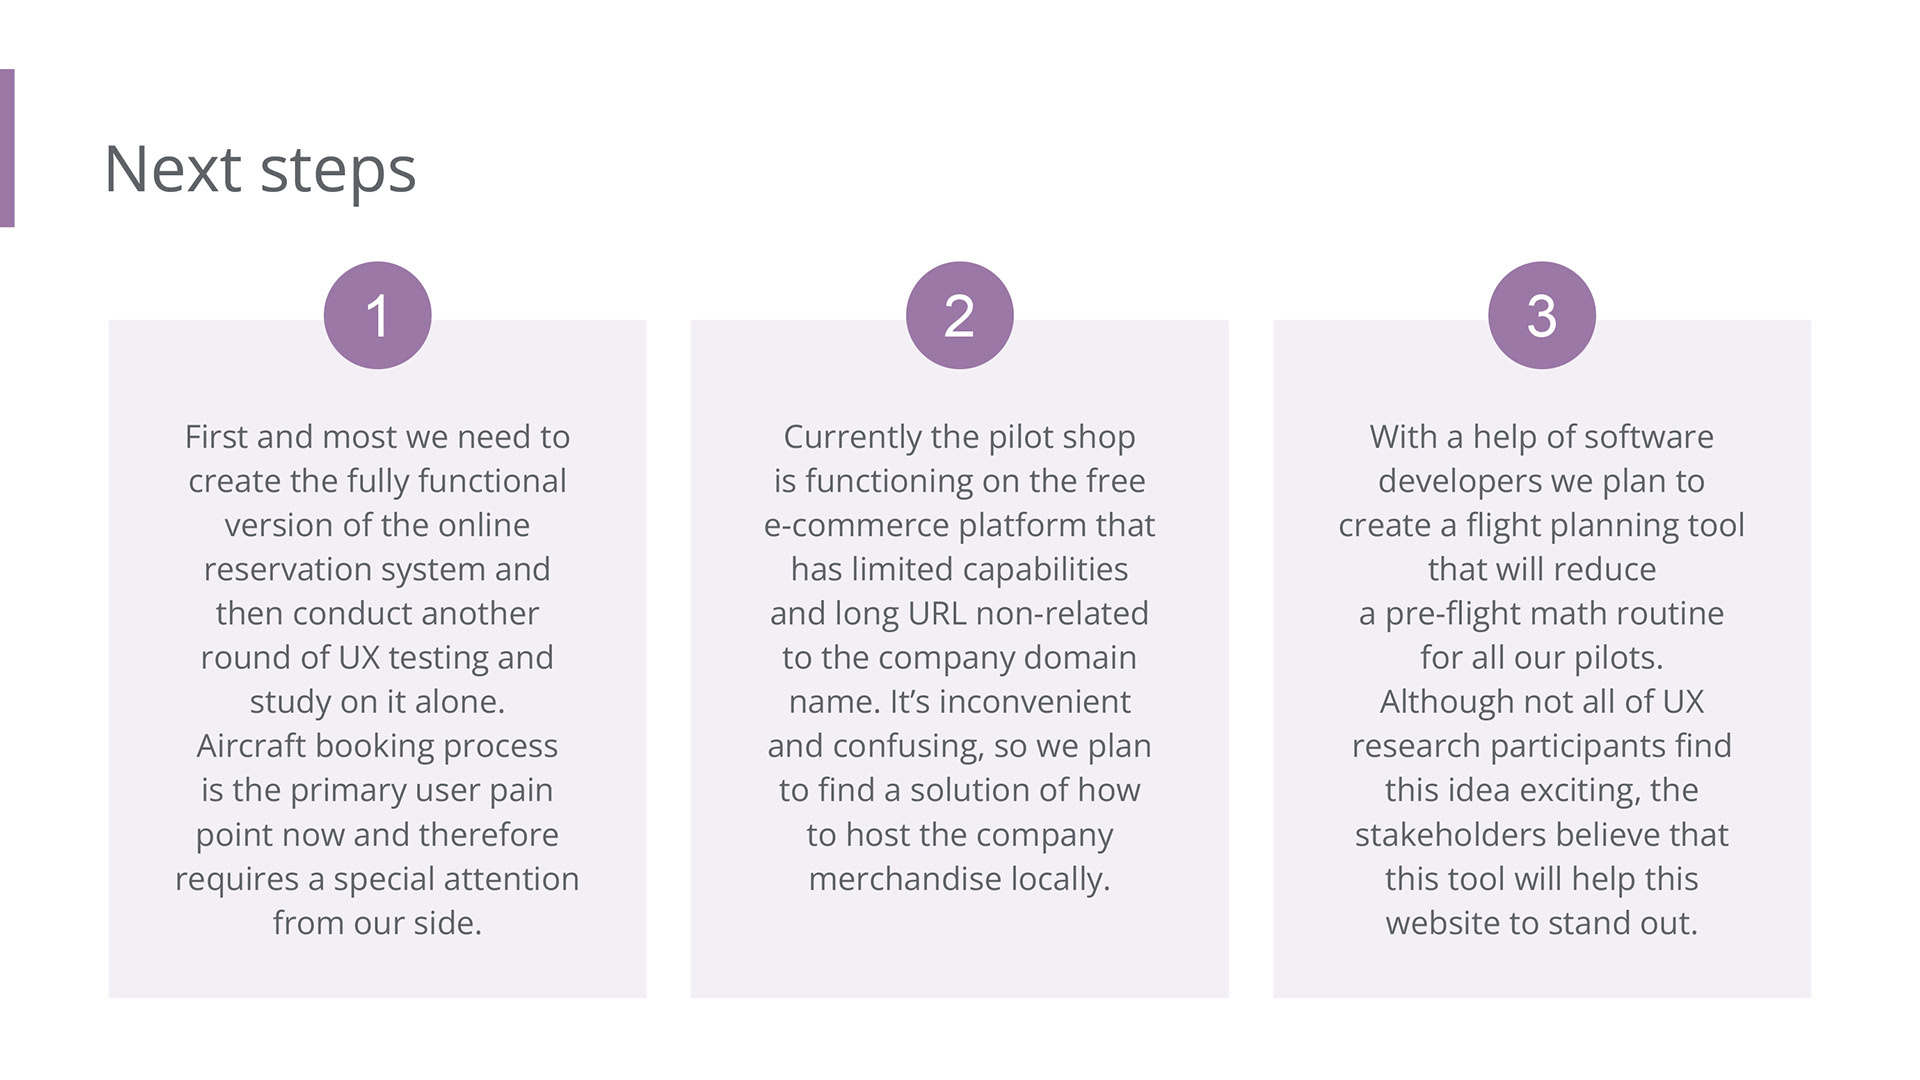
Task: Click the "create a flight planning tool" line
Action: point(1541,525)
